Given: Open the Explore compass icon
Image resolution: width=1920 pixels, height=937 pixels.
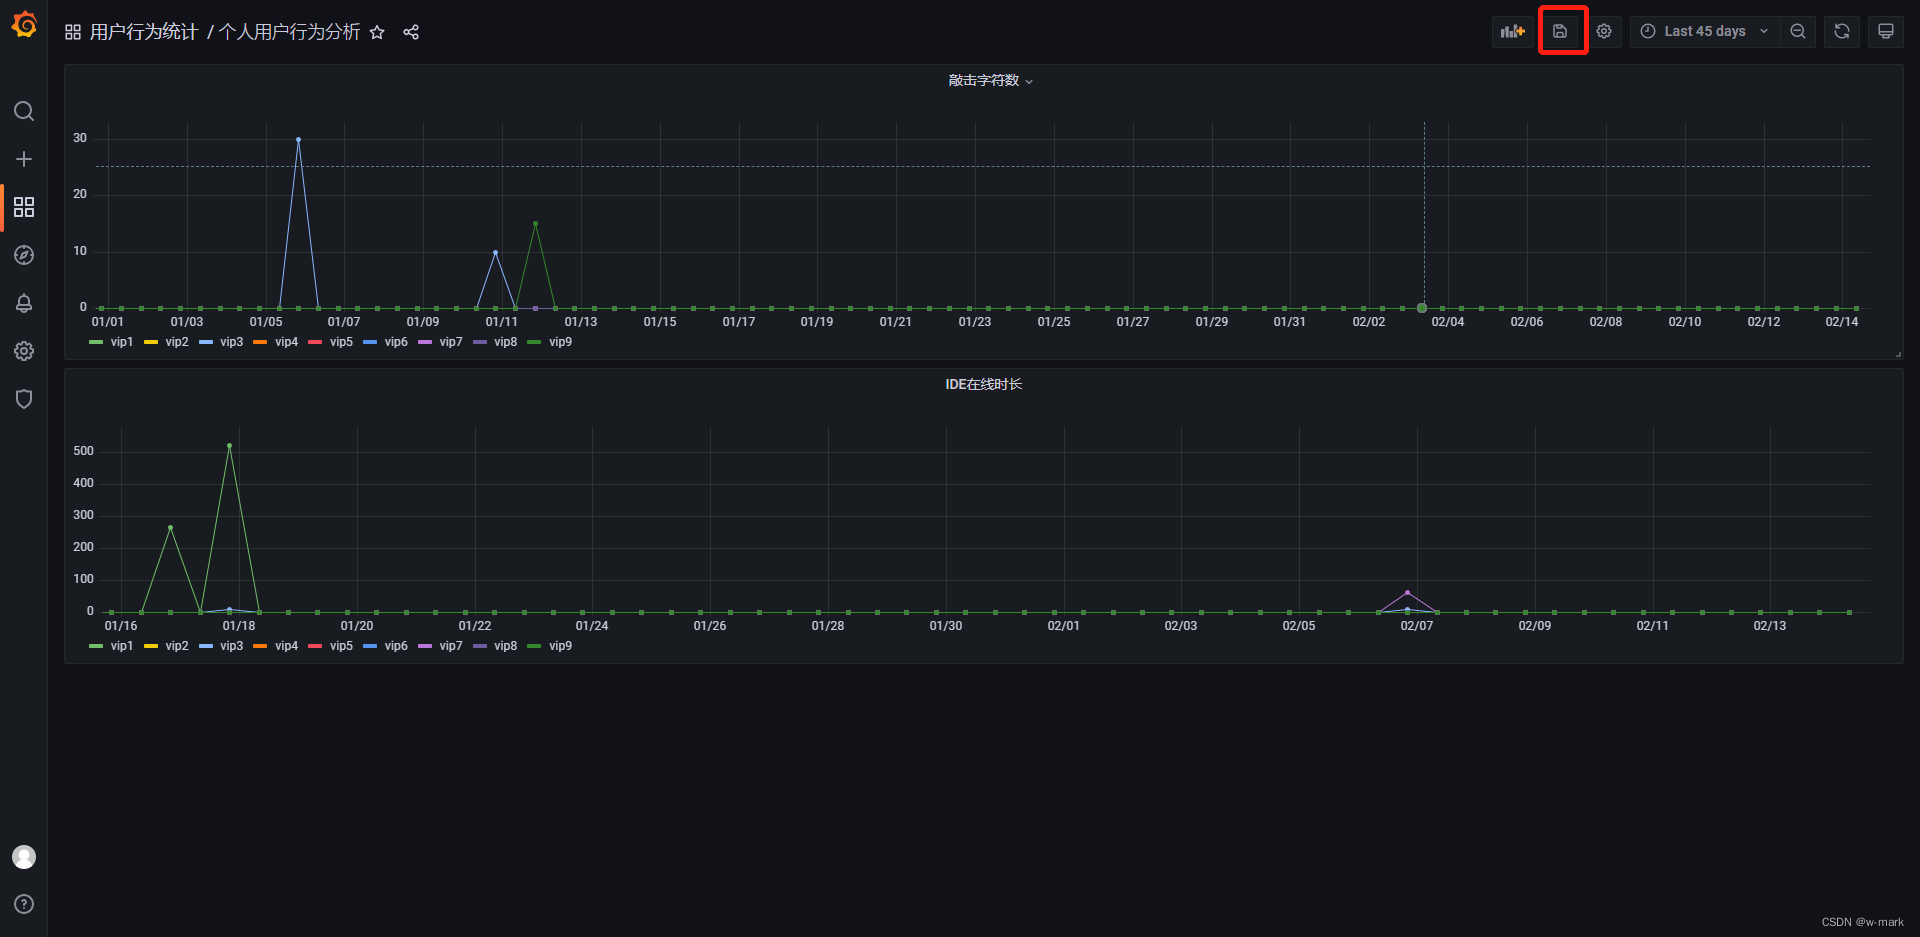Looking at the screenshot, I should (24, 255).
